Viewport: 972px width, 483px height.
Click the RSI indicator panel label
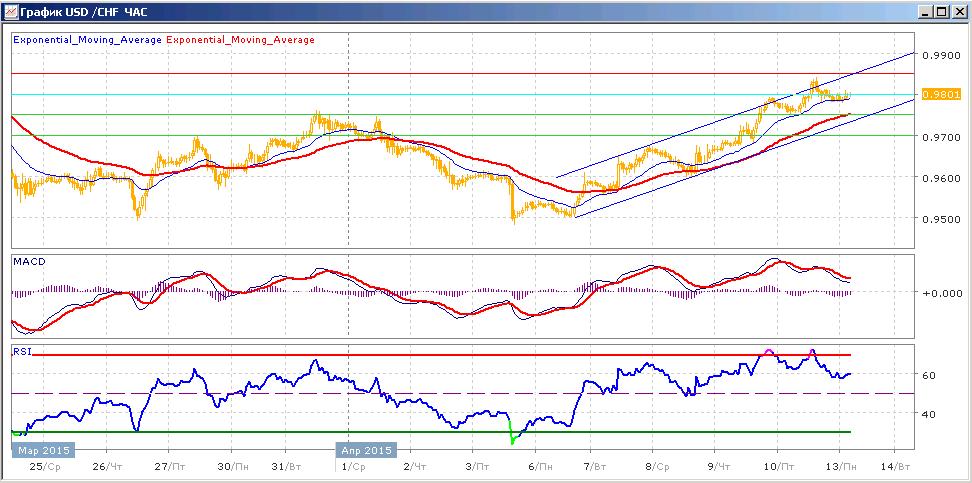[x=21, y=352]
